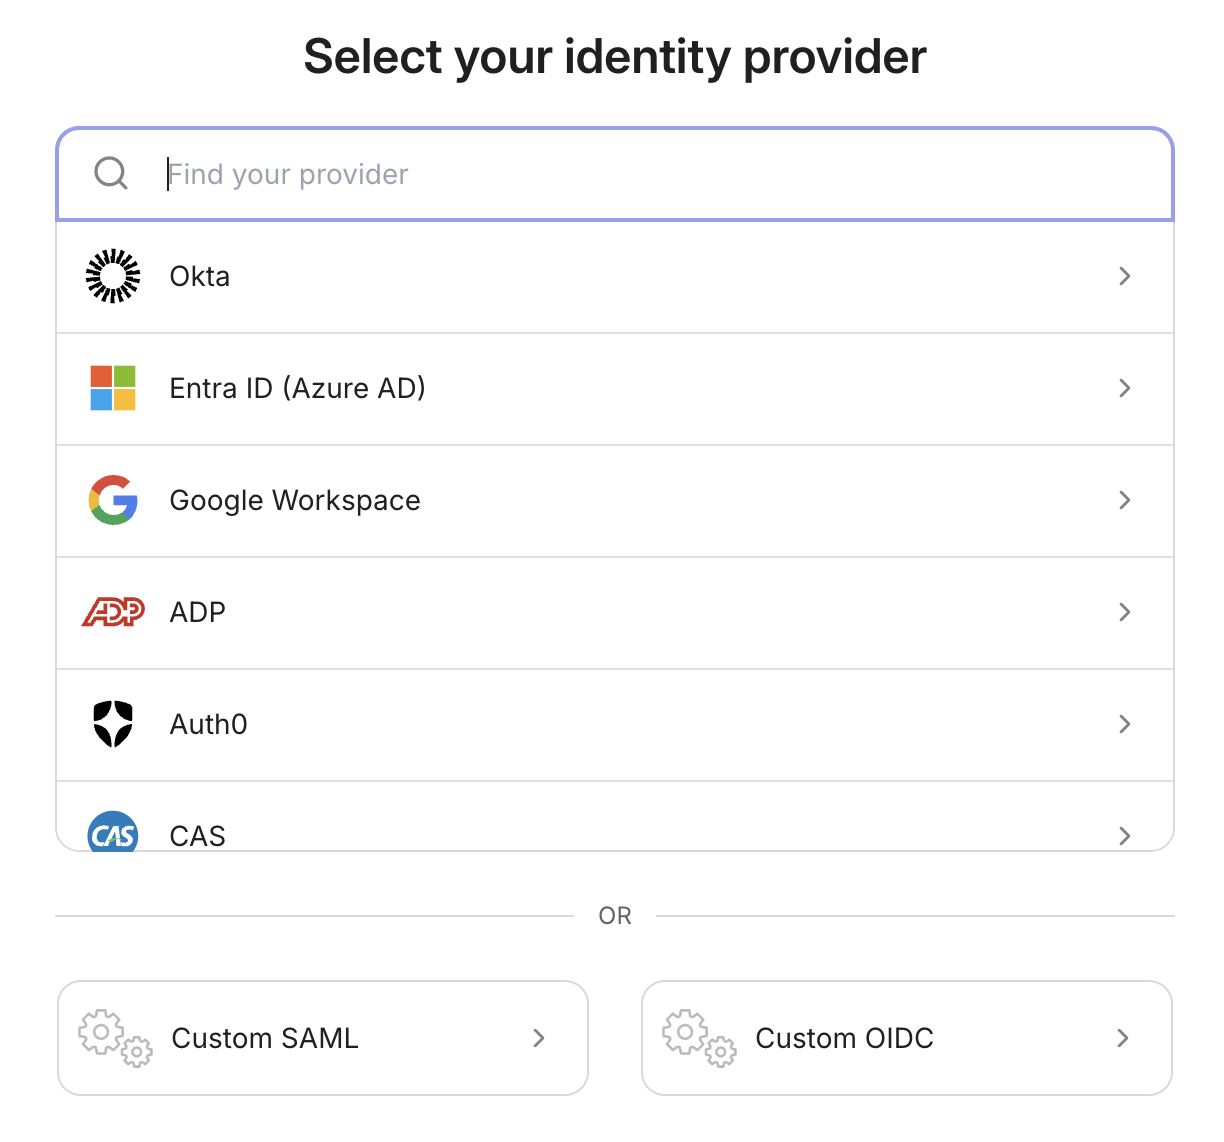Open Entra ID via its chevron arrow

point(1125,388)
